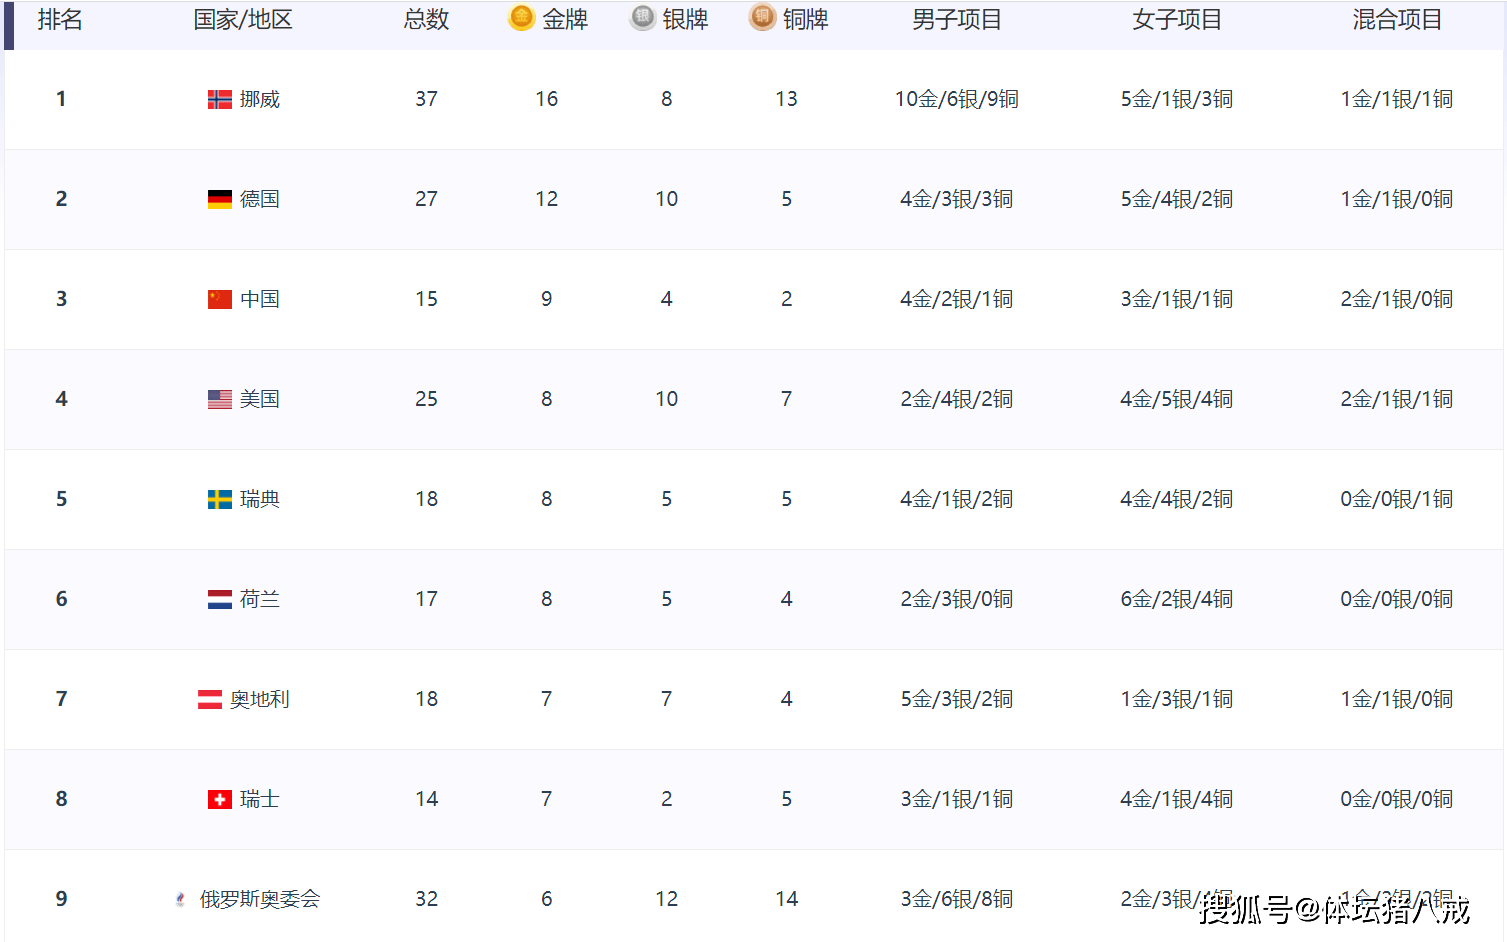Select the 男子项目 column header
Image resolution: width=1507 pixels, height=942 pixels.
click(x=957, y=19)
